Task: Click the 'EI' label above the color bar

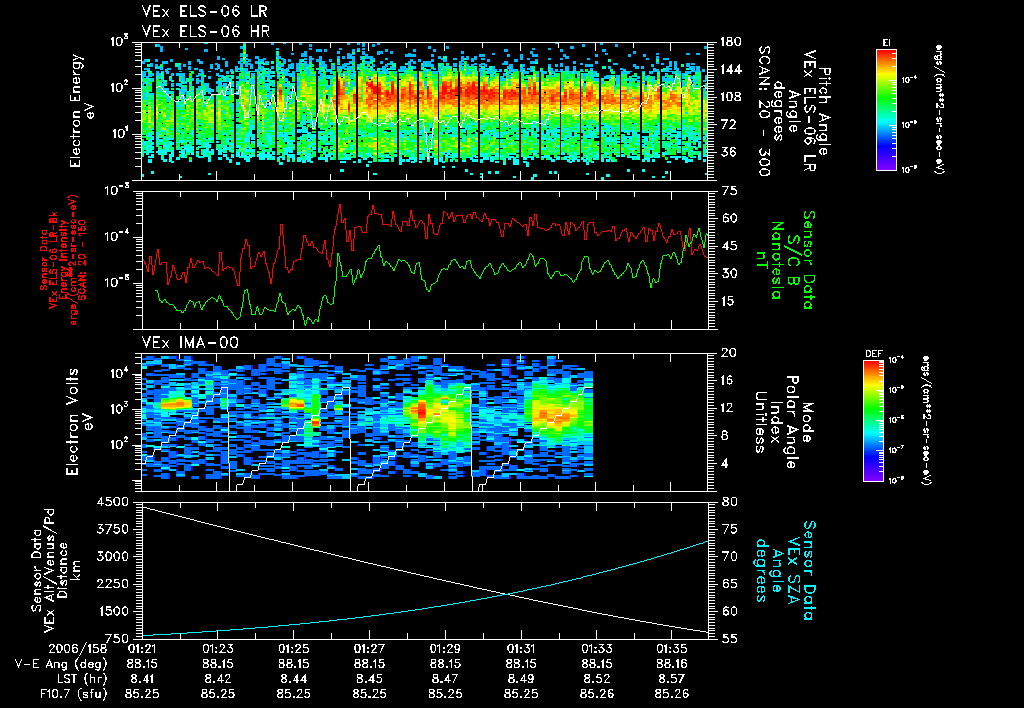Action: click(x=886, y=43)
